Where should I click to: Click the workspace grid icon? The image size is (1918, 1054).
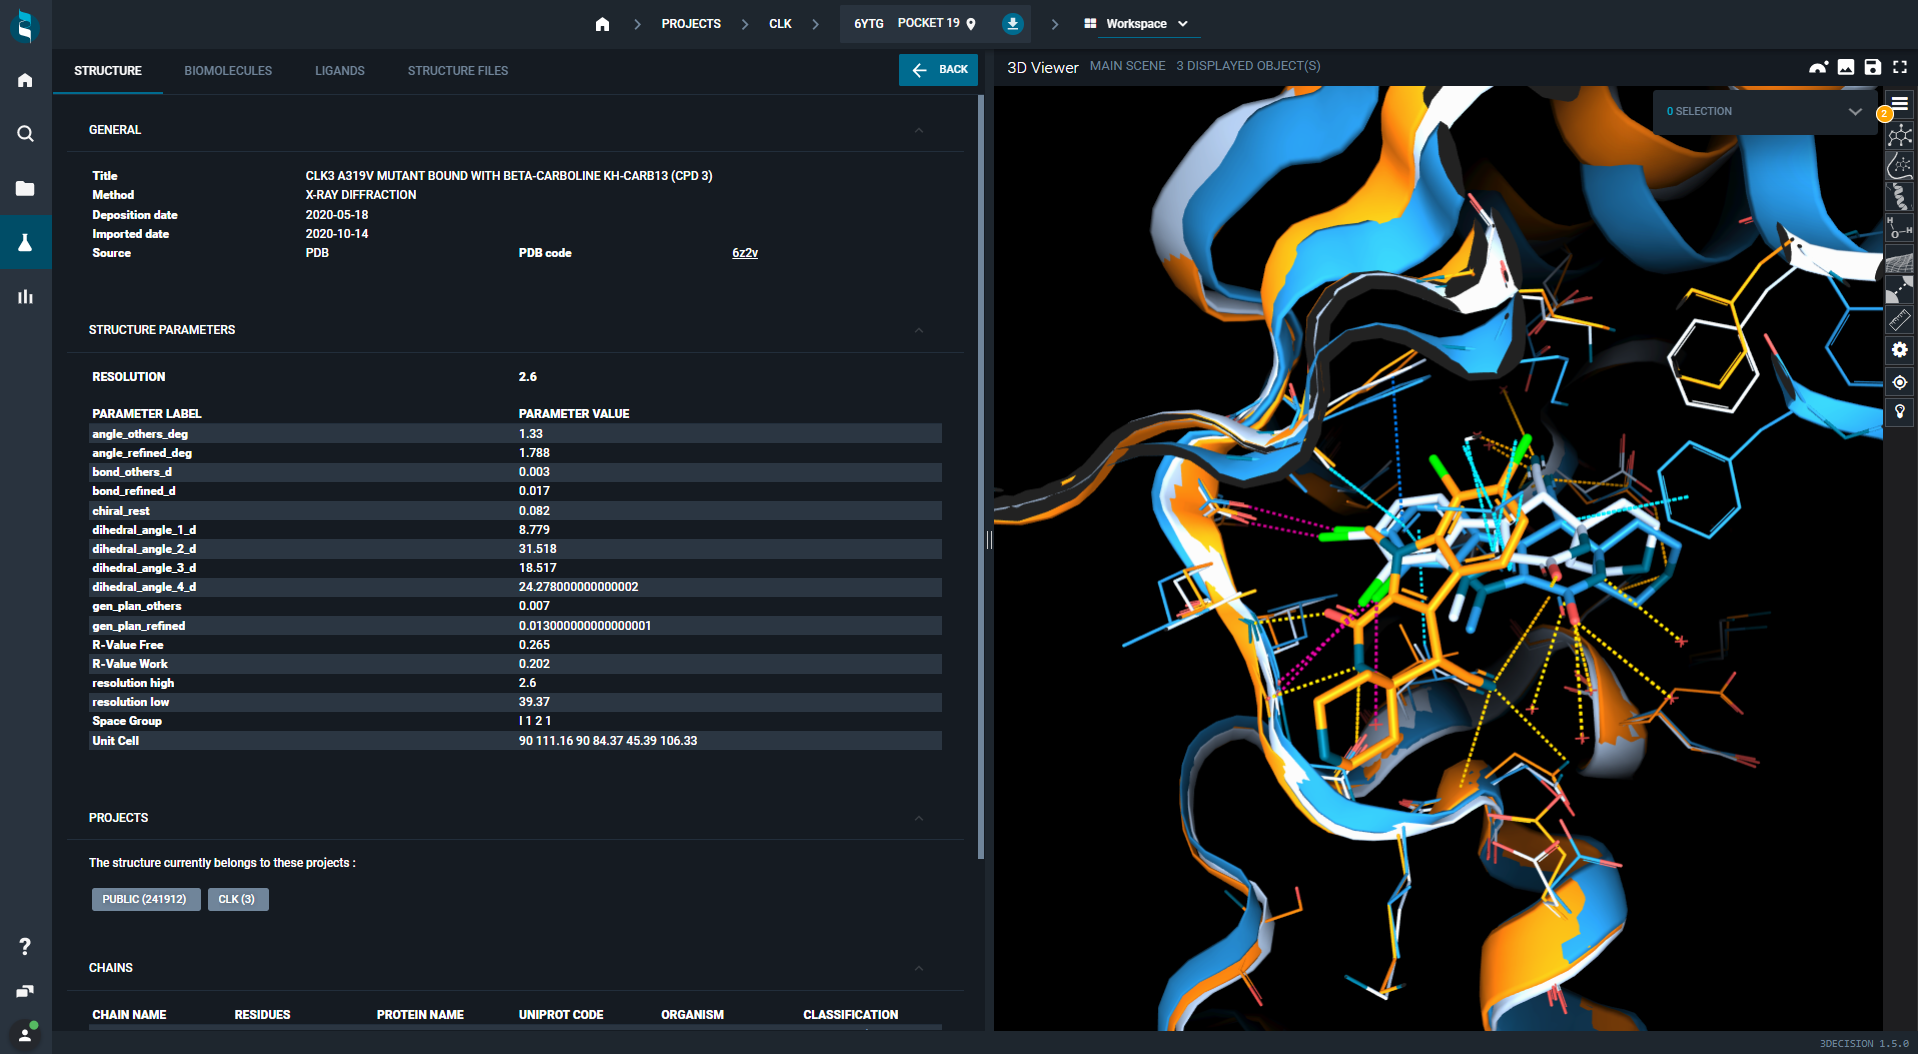point(1090,24)
